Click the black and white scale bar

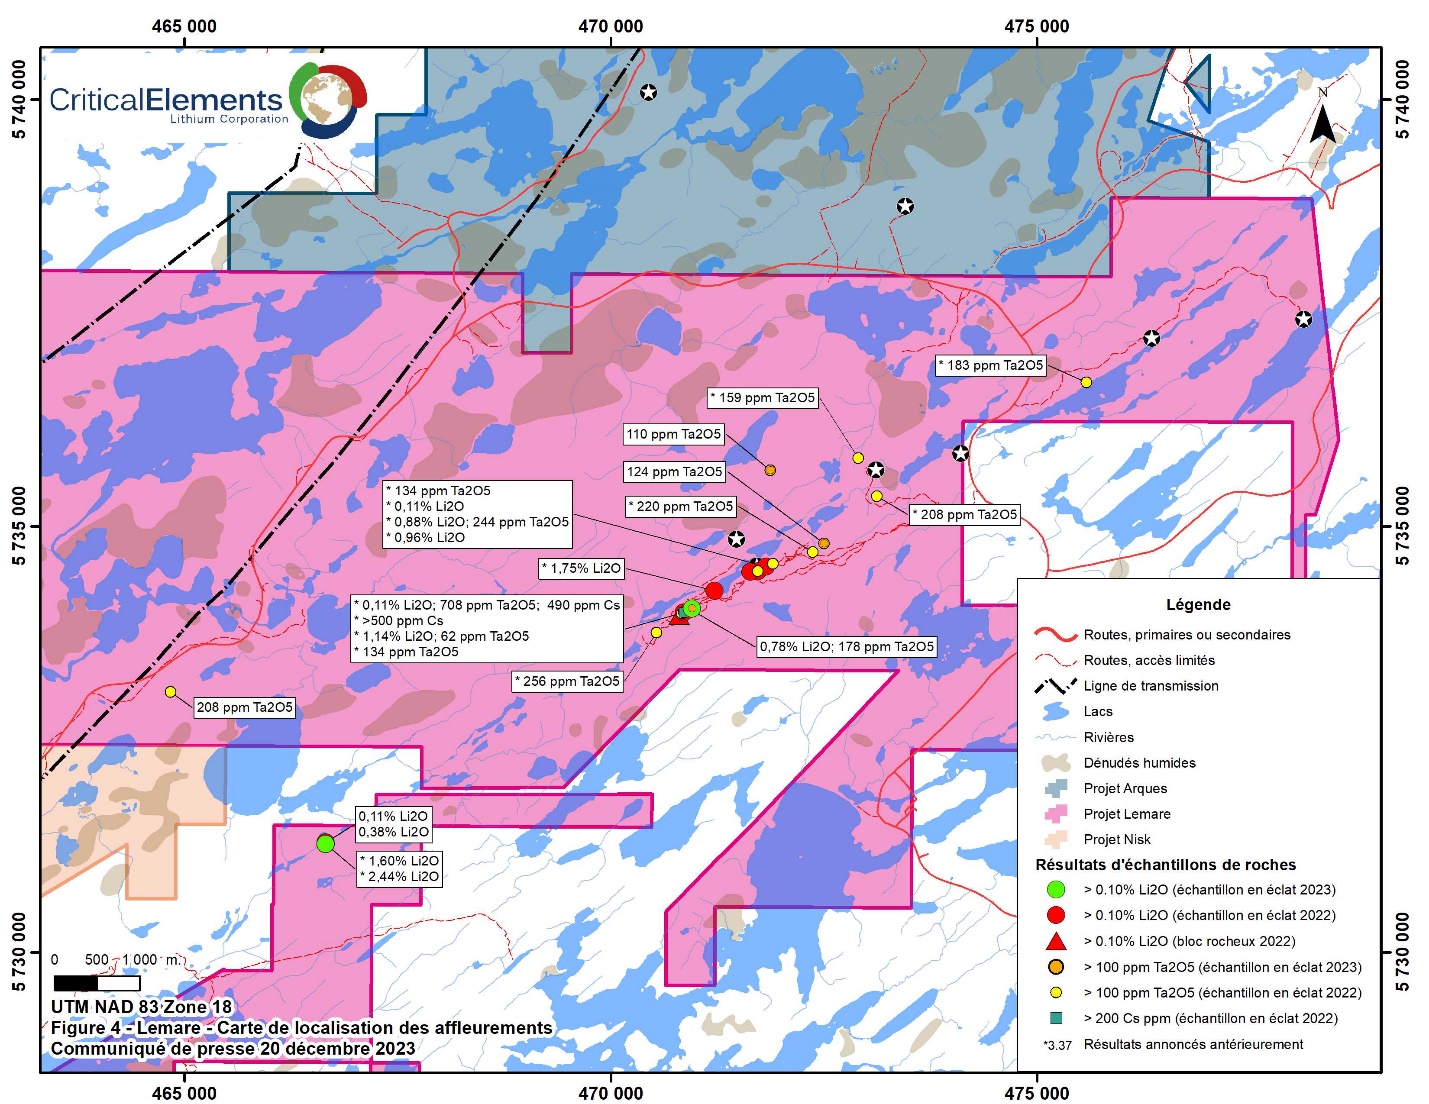[97, 983]
